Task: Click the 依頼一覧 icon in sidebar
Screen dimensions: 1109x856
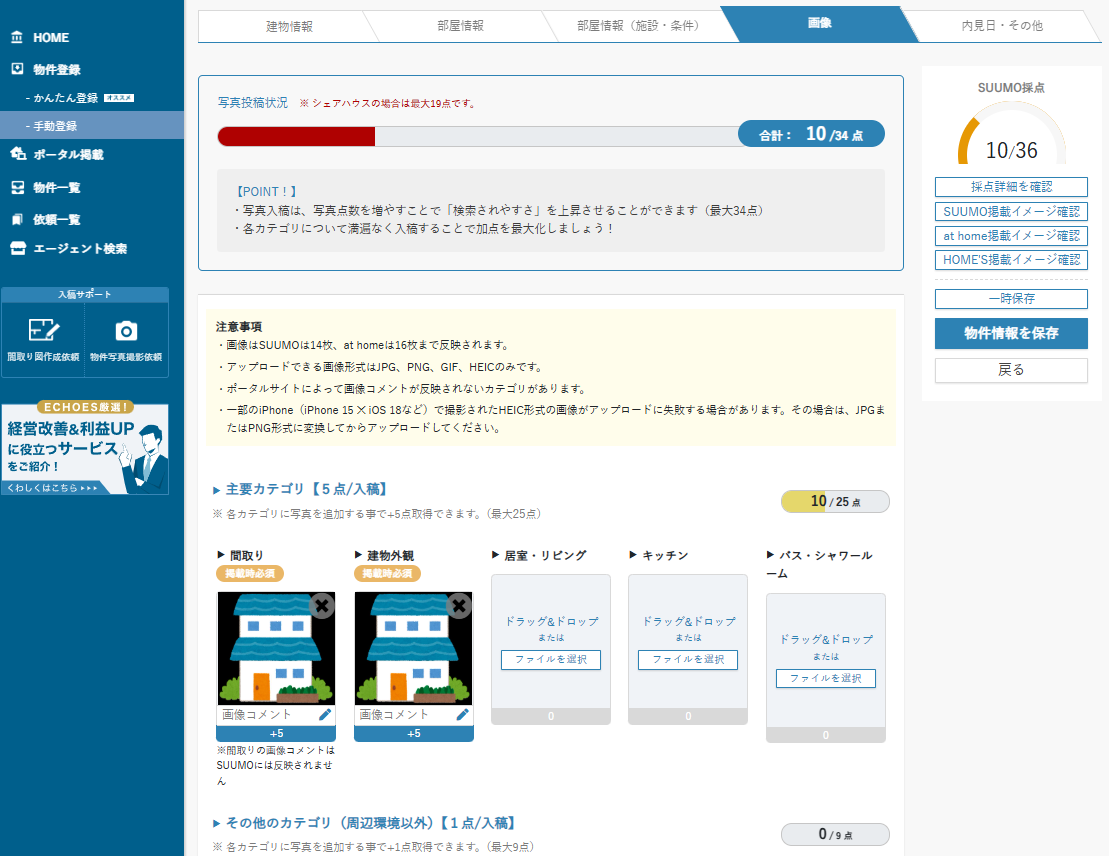Action: pyautogui.click(x=17, y=219)
